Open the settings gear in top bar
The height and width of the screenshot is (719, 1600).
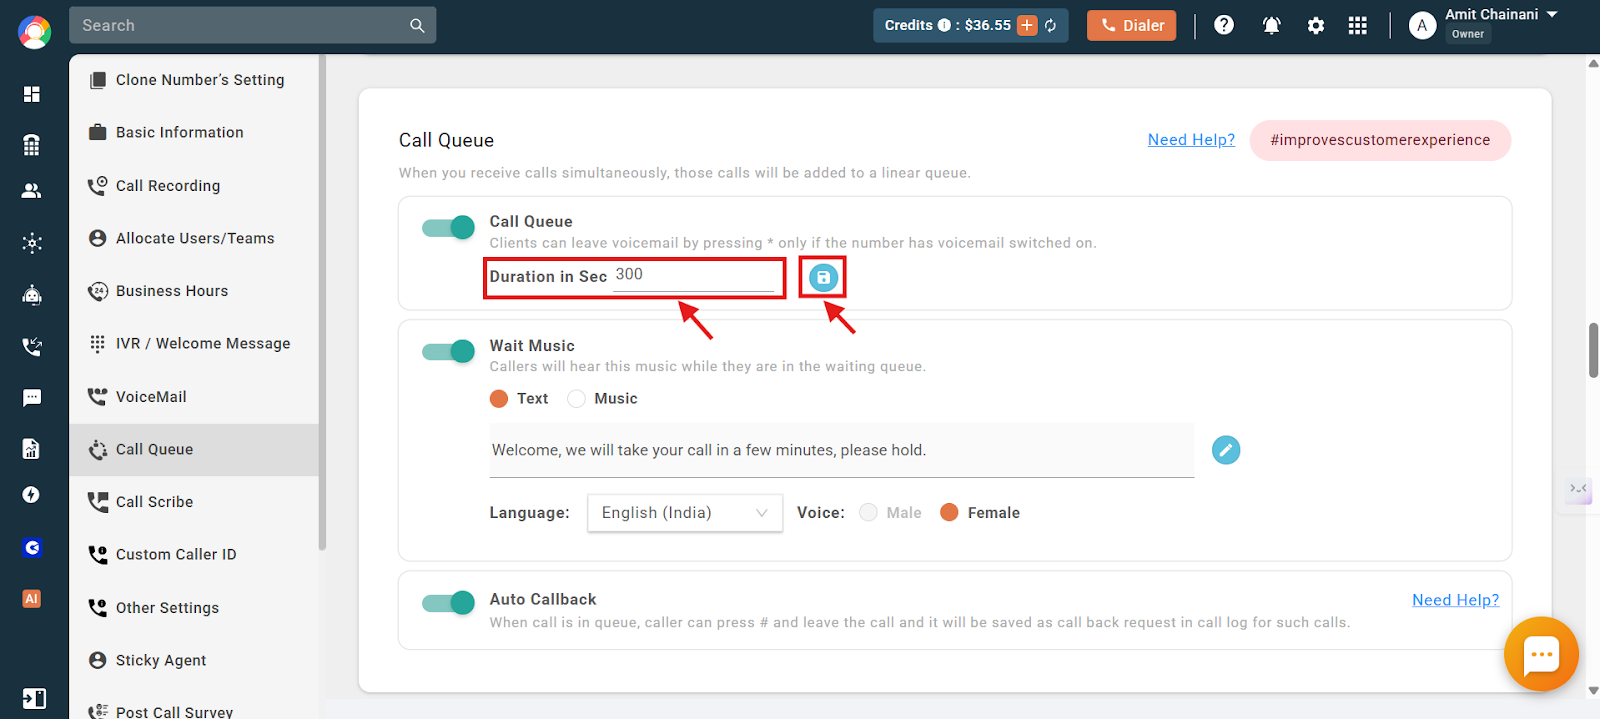pos(1316,26)
